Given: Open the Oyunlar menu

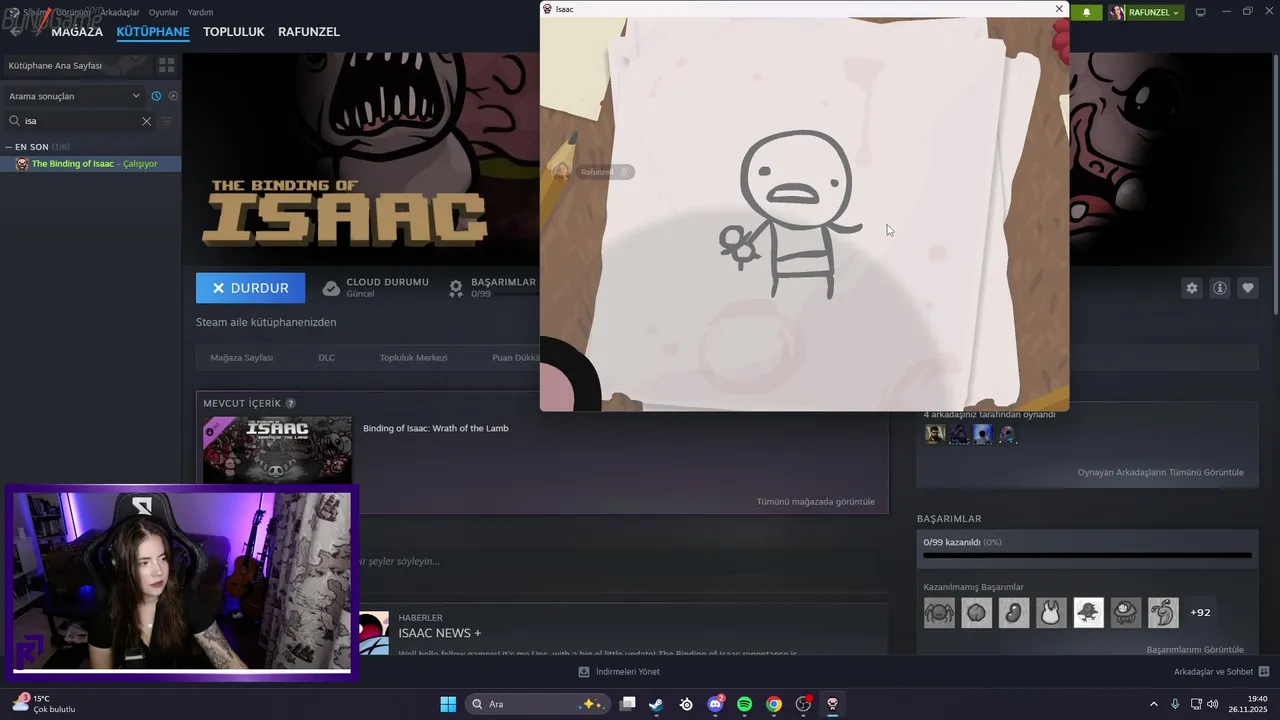Looking at the screenshot, I should click(x=163, y=12).
